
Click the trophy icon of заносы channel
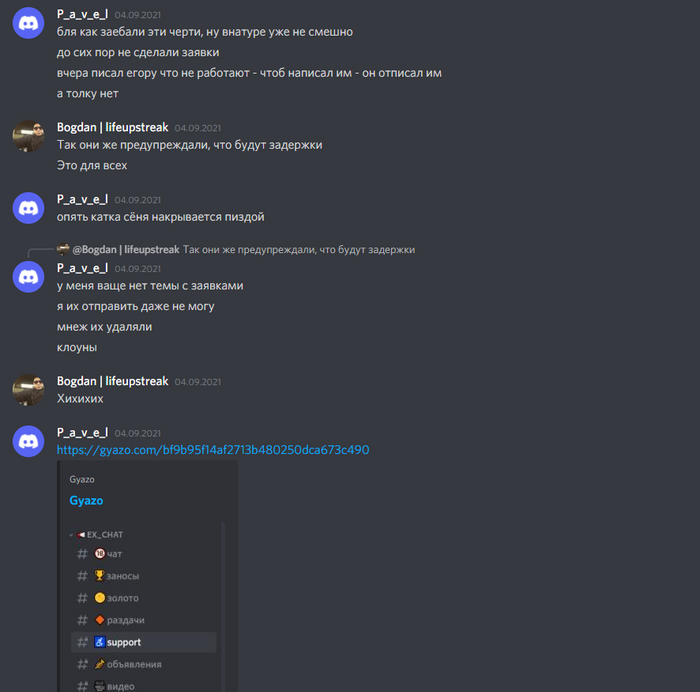[99, 575]
